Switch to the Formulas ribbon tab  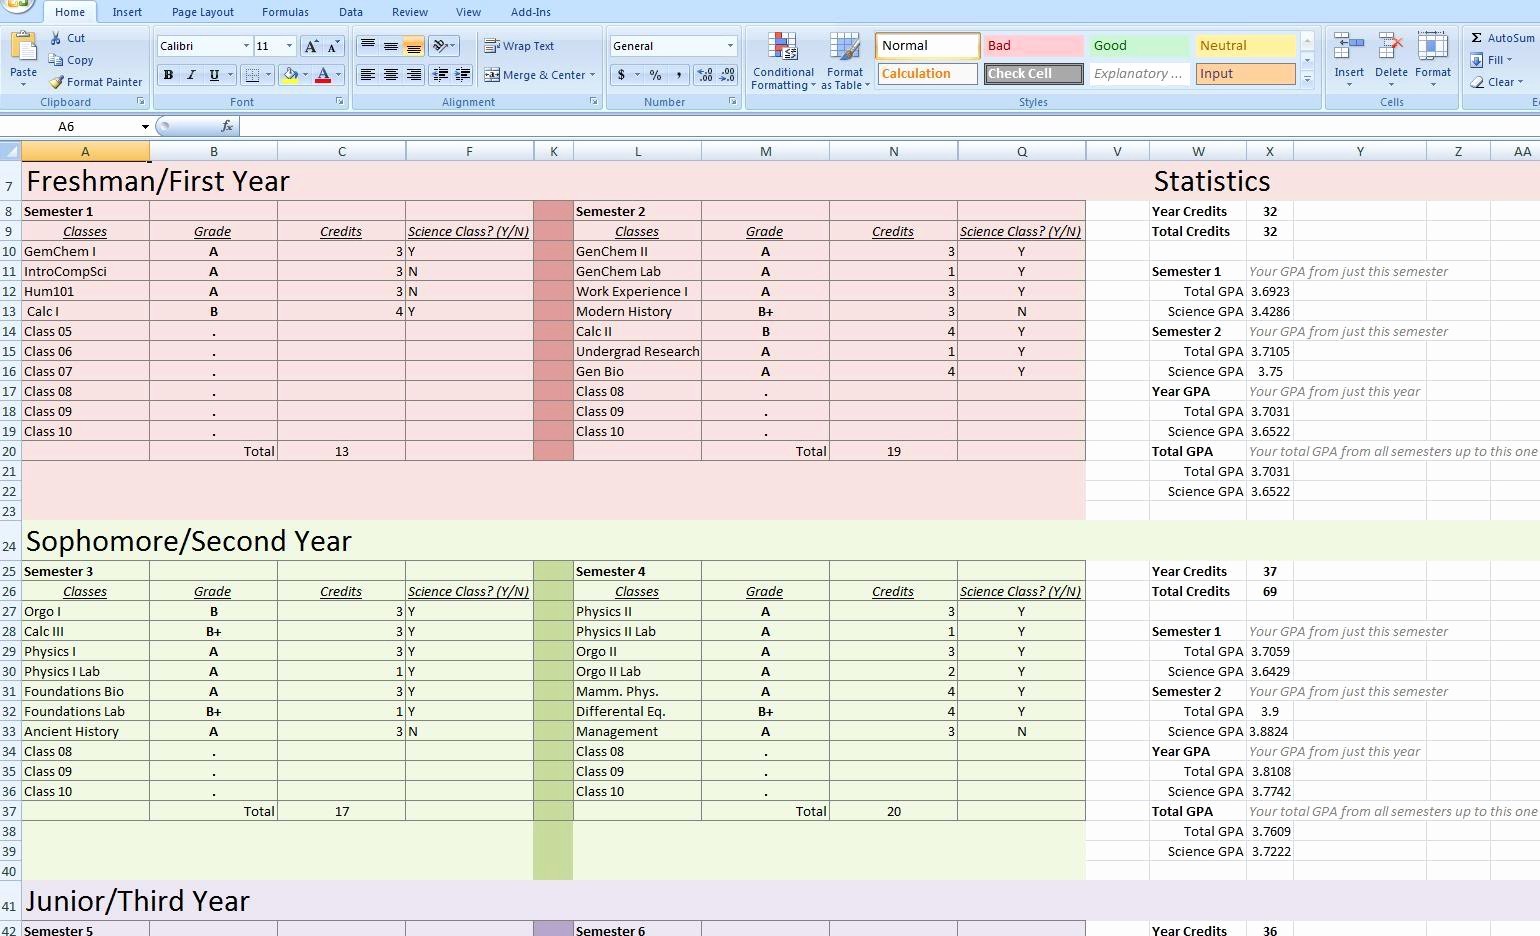click(285, 12)
